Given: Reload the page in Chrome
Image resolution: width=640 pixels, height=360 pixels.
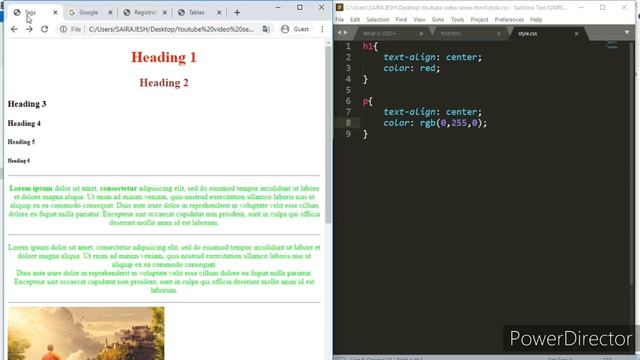Looking at the screenshot, I should (44, 29).
